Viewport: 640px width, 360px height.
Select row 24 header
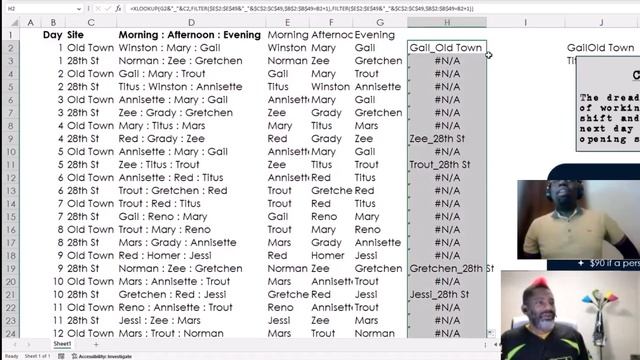pyautogui.click(x=11, y=333)
